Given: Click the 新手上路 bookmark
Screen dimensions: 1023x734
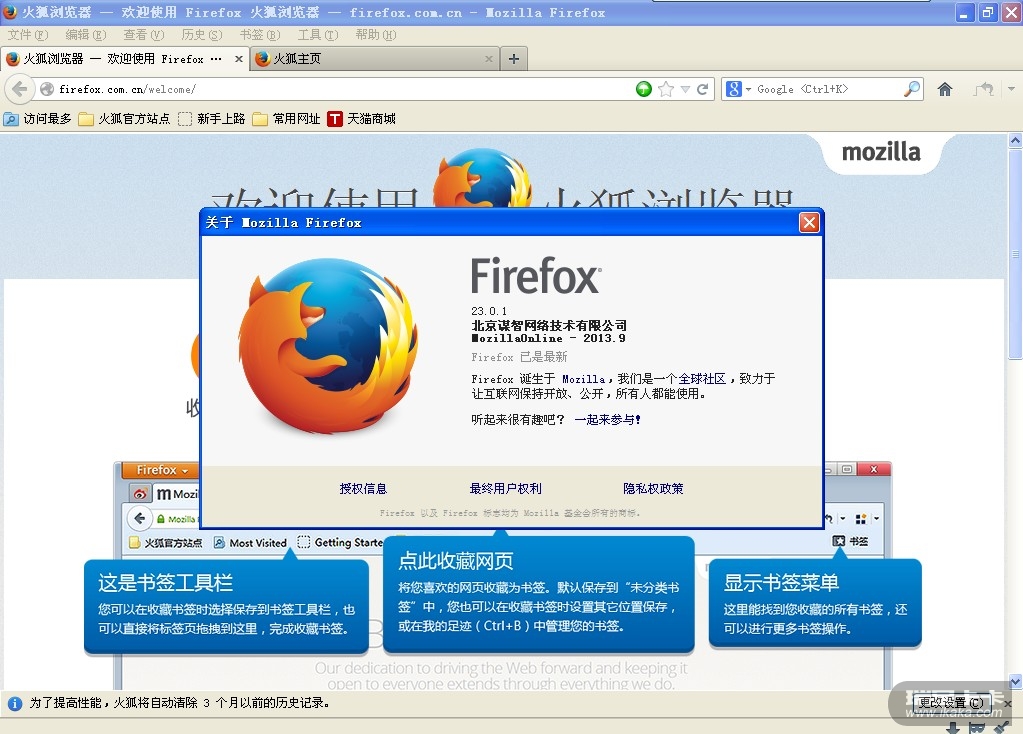Looking at the screenshot, I should point(211,119).
